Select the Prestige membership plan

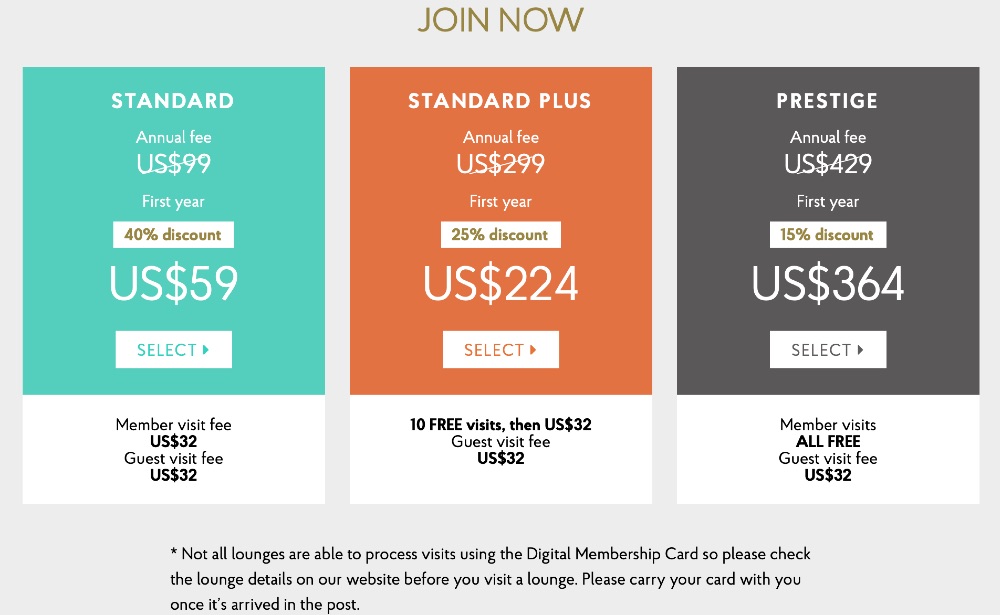[827, 350]
